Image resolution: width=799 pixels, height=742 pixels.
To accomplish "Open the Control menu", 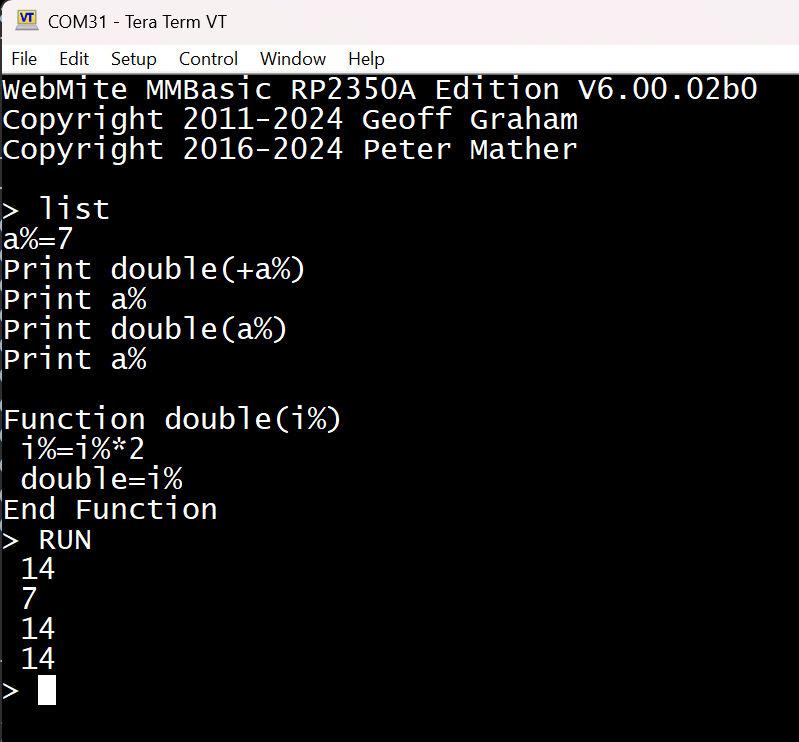I will pos(208,59).
